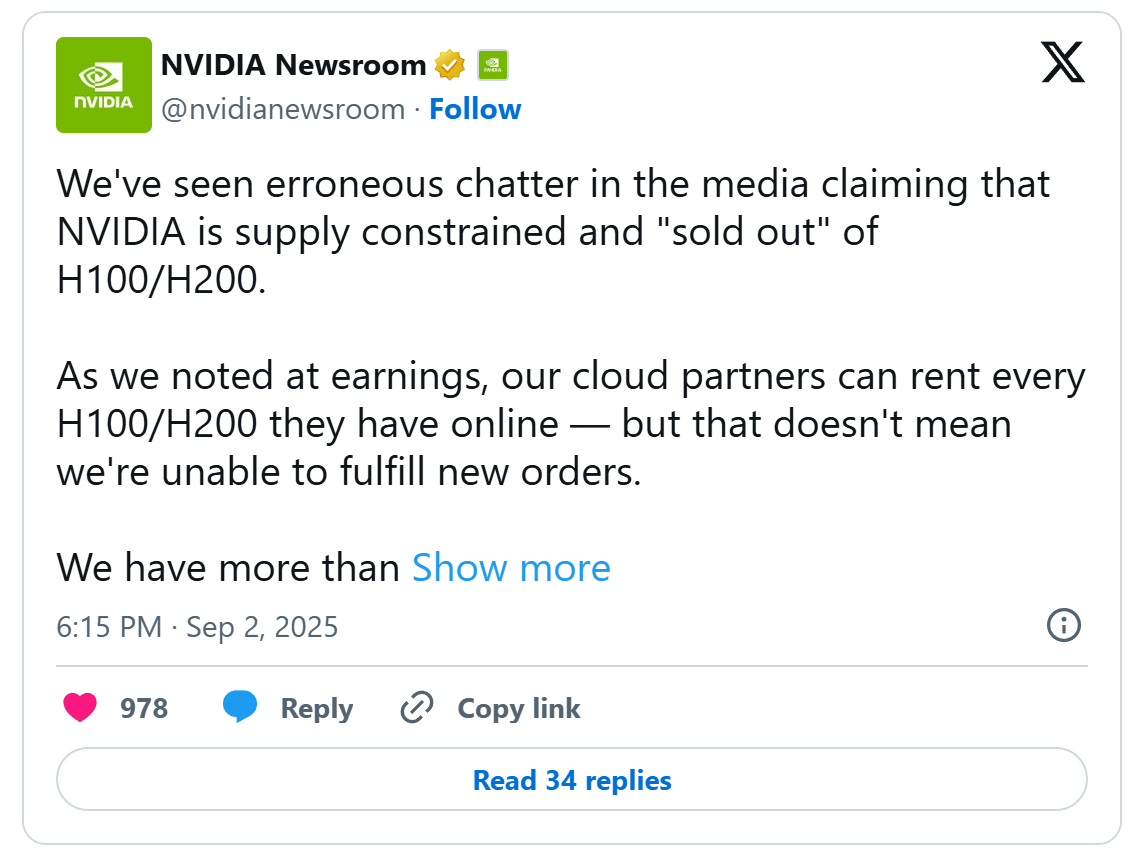Click the small NVIDIA affiliate badge
Image resolution: width=1138 pixels, height=855 pixels.
point(492,66)
